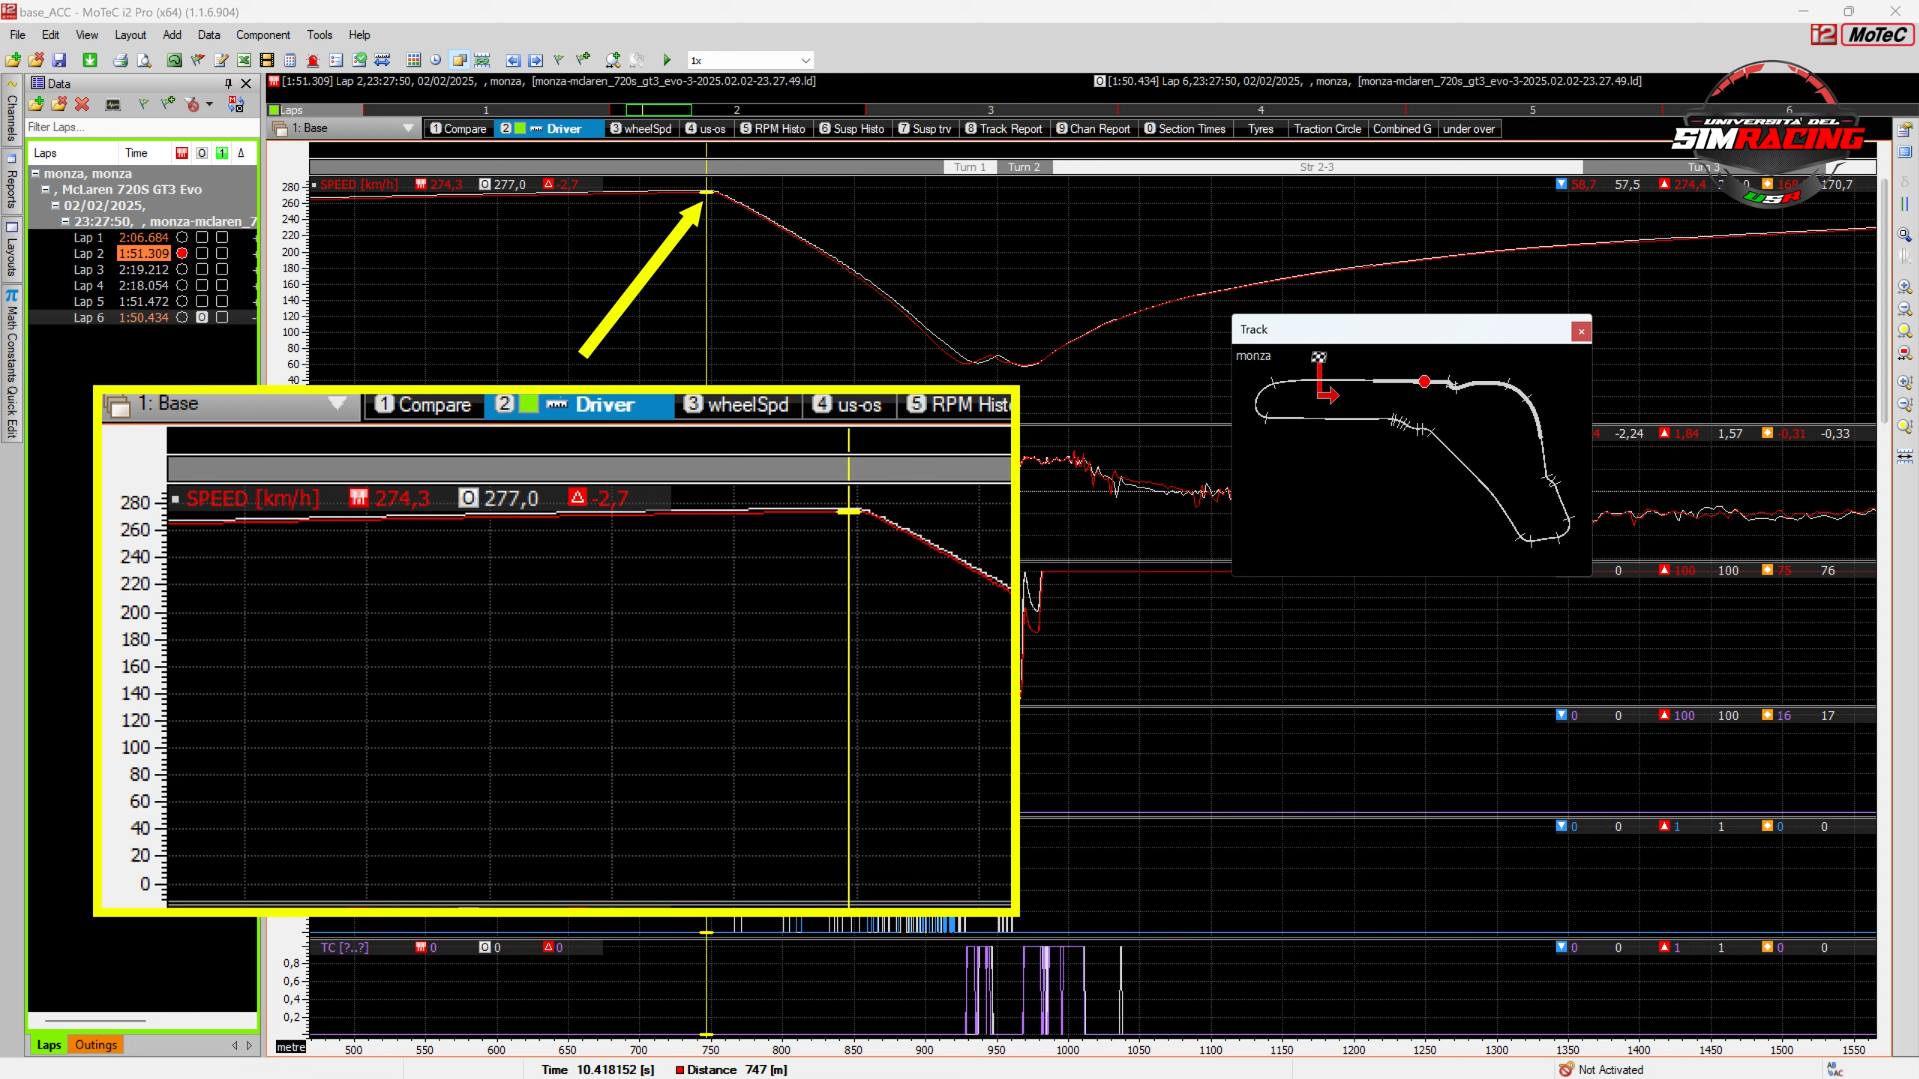Close the Track map window
The height and width of the screenshot is (1079, 1919).
[x=1580, y=330]
